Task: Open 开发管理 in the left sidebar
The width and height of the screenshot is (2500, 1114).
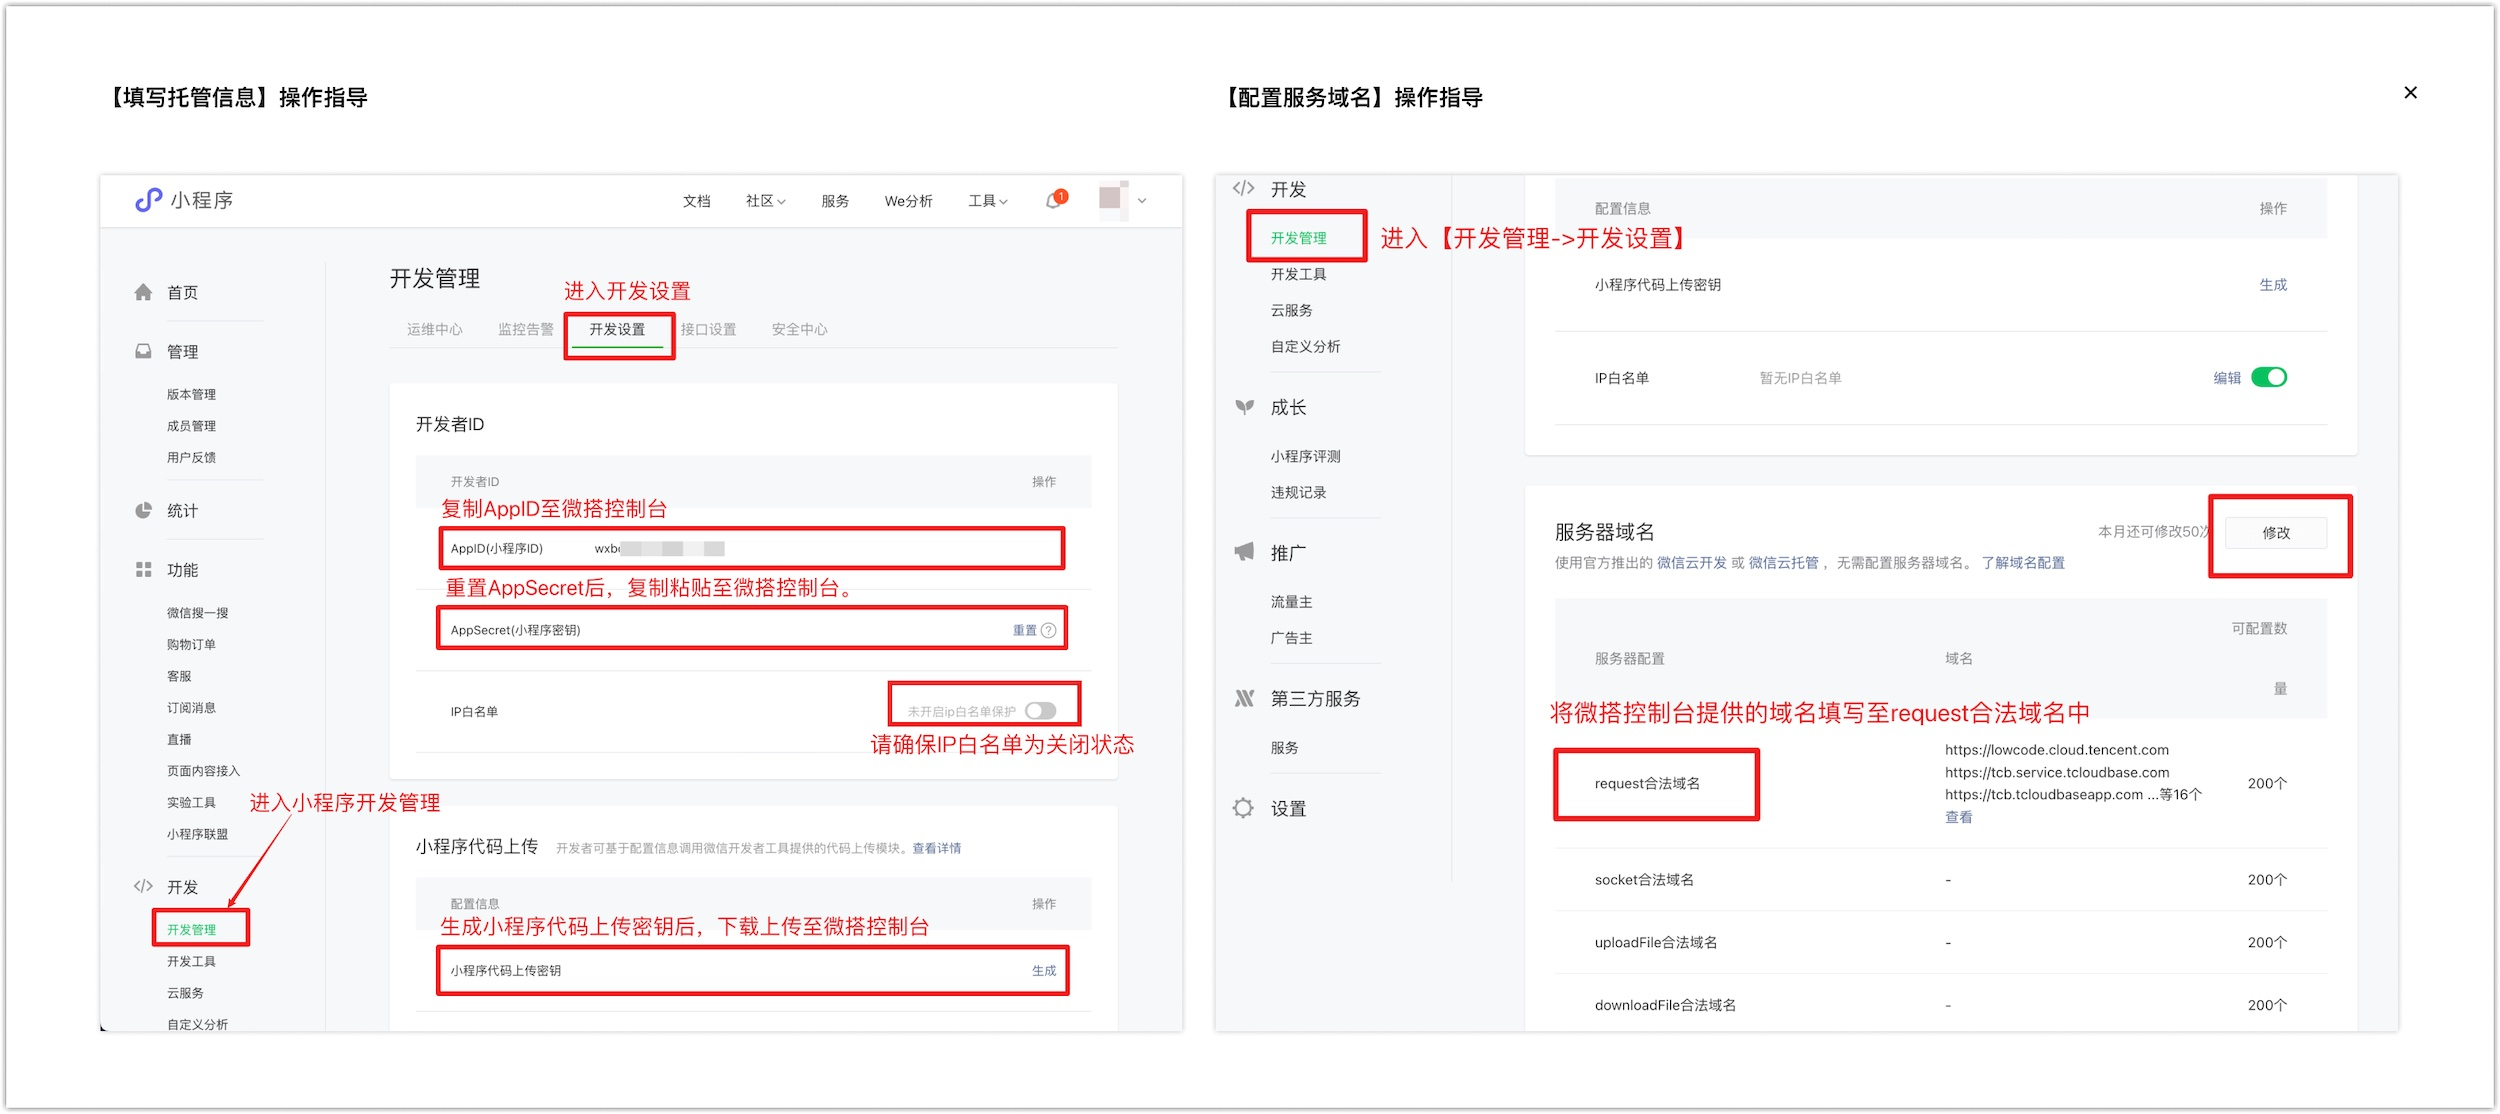Action: 191,929
